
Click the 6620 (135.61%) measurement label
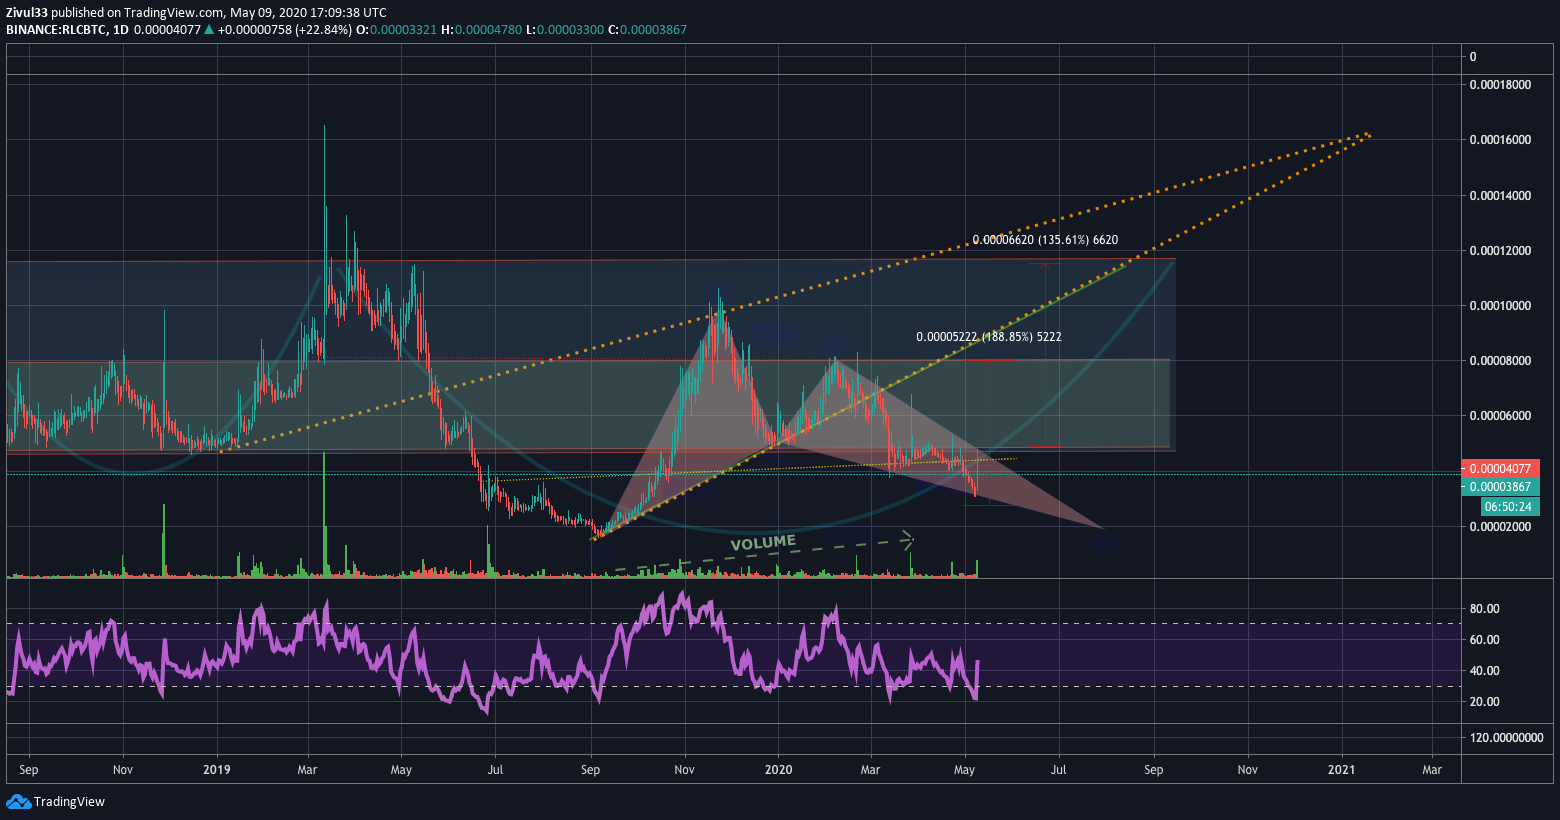tap(1045, 240)
